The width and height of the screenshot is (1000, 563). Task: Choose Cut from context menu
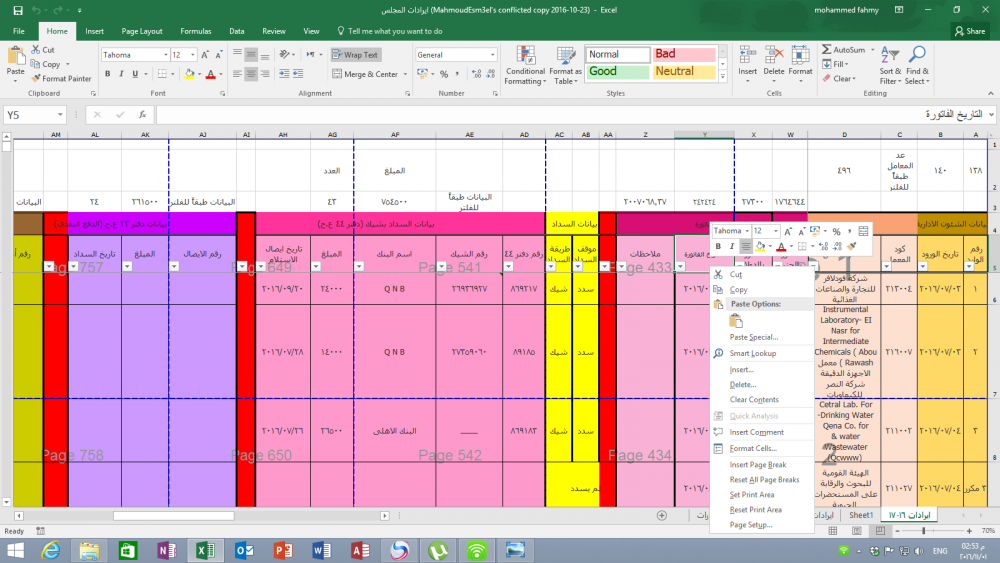[761, 274]
